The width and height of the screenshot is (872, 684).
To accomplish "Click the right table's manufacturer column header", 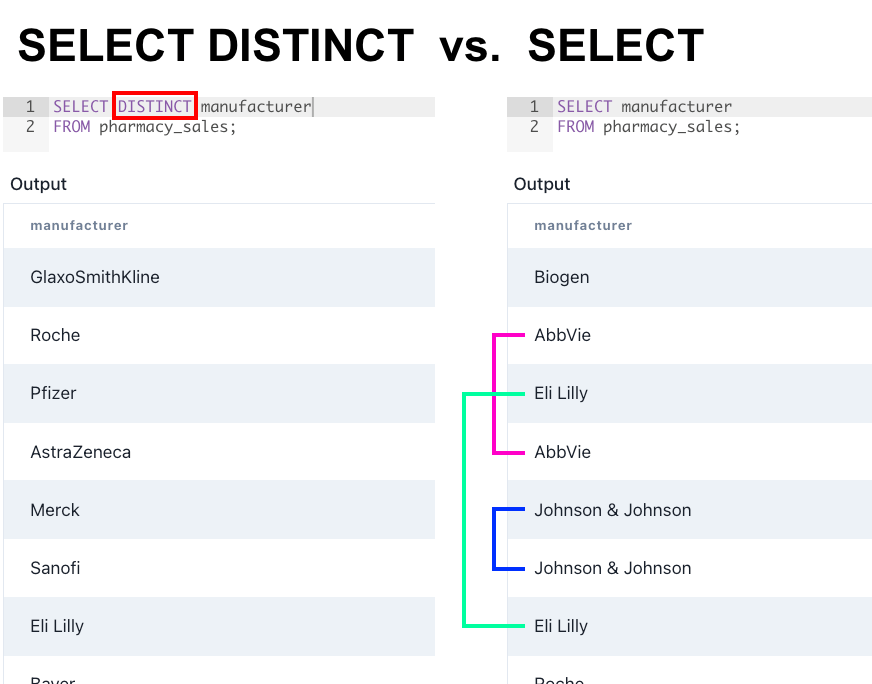I will point(583,226).
